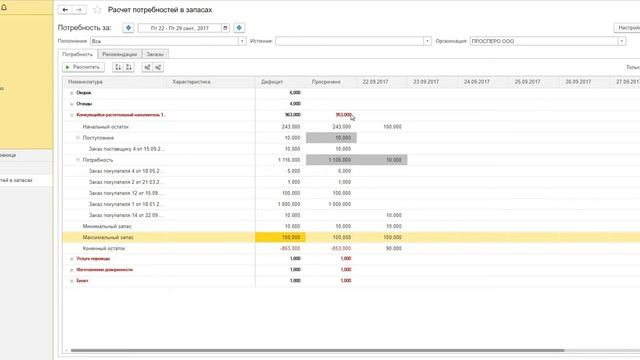
Task: Switch to the Потребность tab
Action: click(78, 54)
